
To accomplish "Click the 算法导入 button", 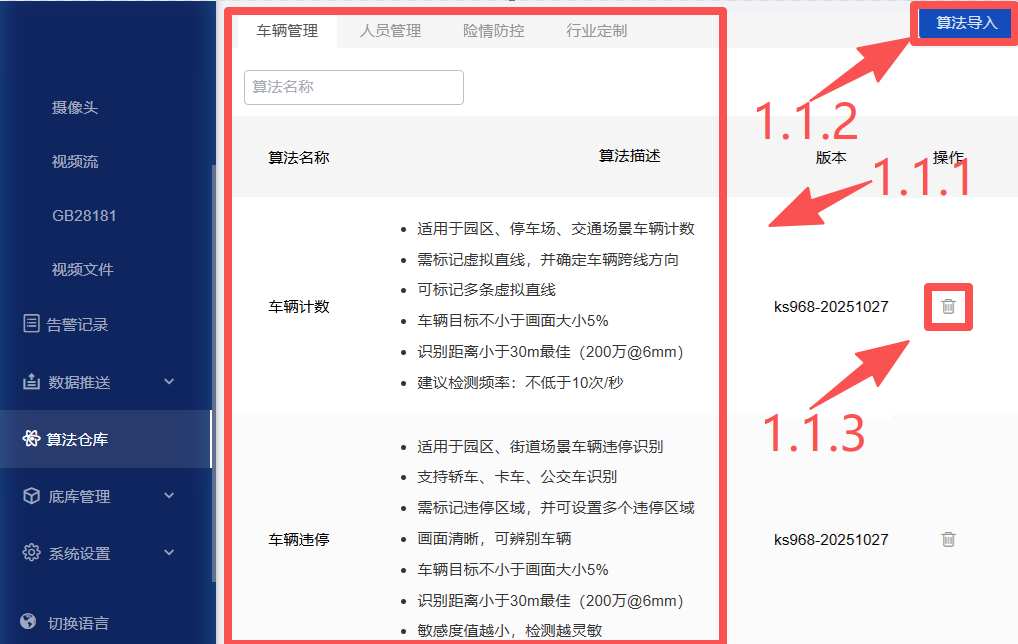I will click(x=966, y=23).
